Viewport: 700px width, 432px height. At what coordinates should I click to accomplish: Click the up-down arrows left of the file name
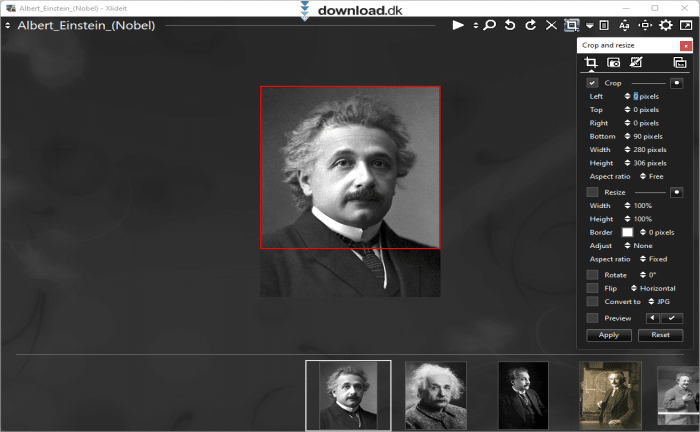tap(8, 25)
